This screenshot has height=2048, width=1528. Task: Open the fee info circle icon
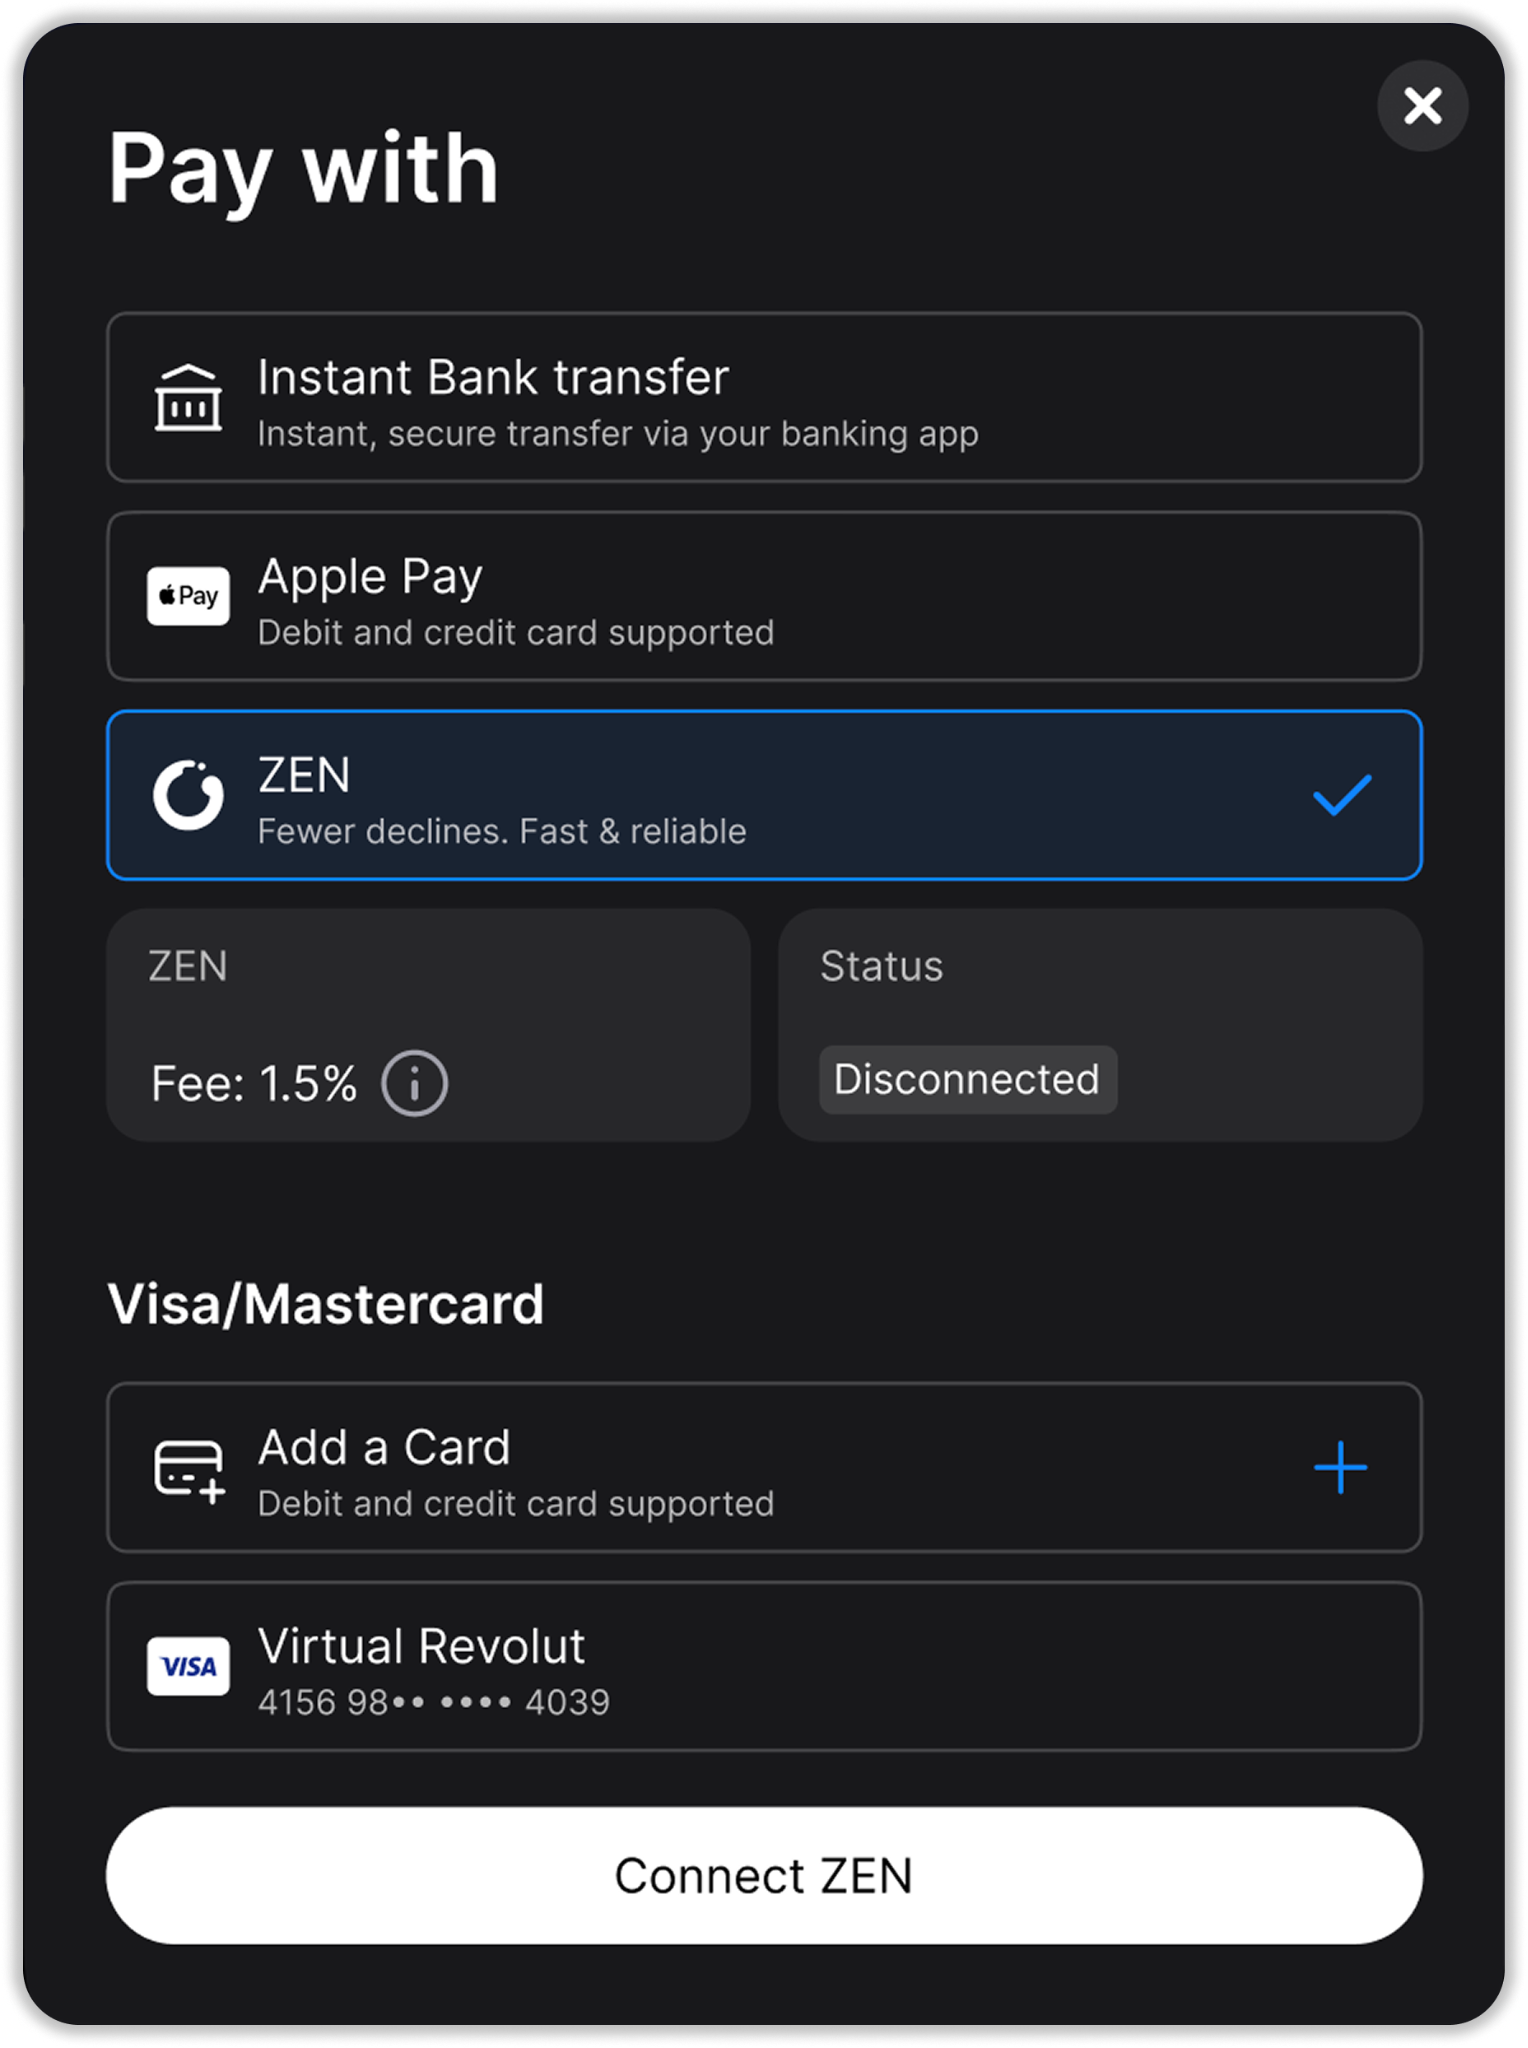pyautogui.click(x=414, y=1083)
